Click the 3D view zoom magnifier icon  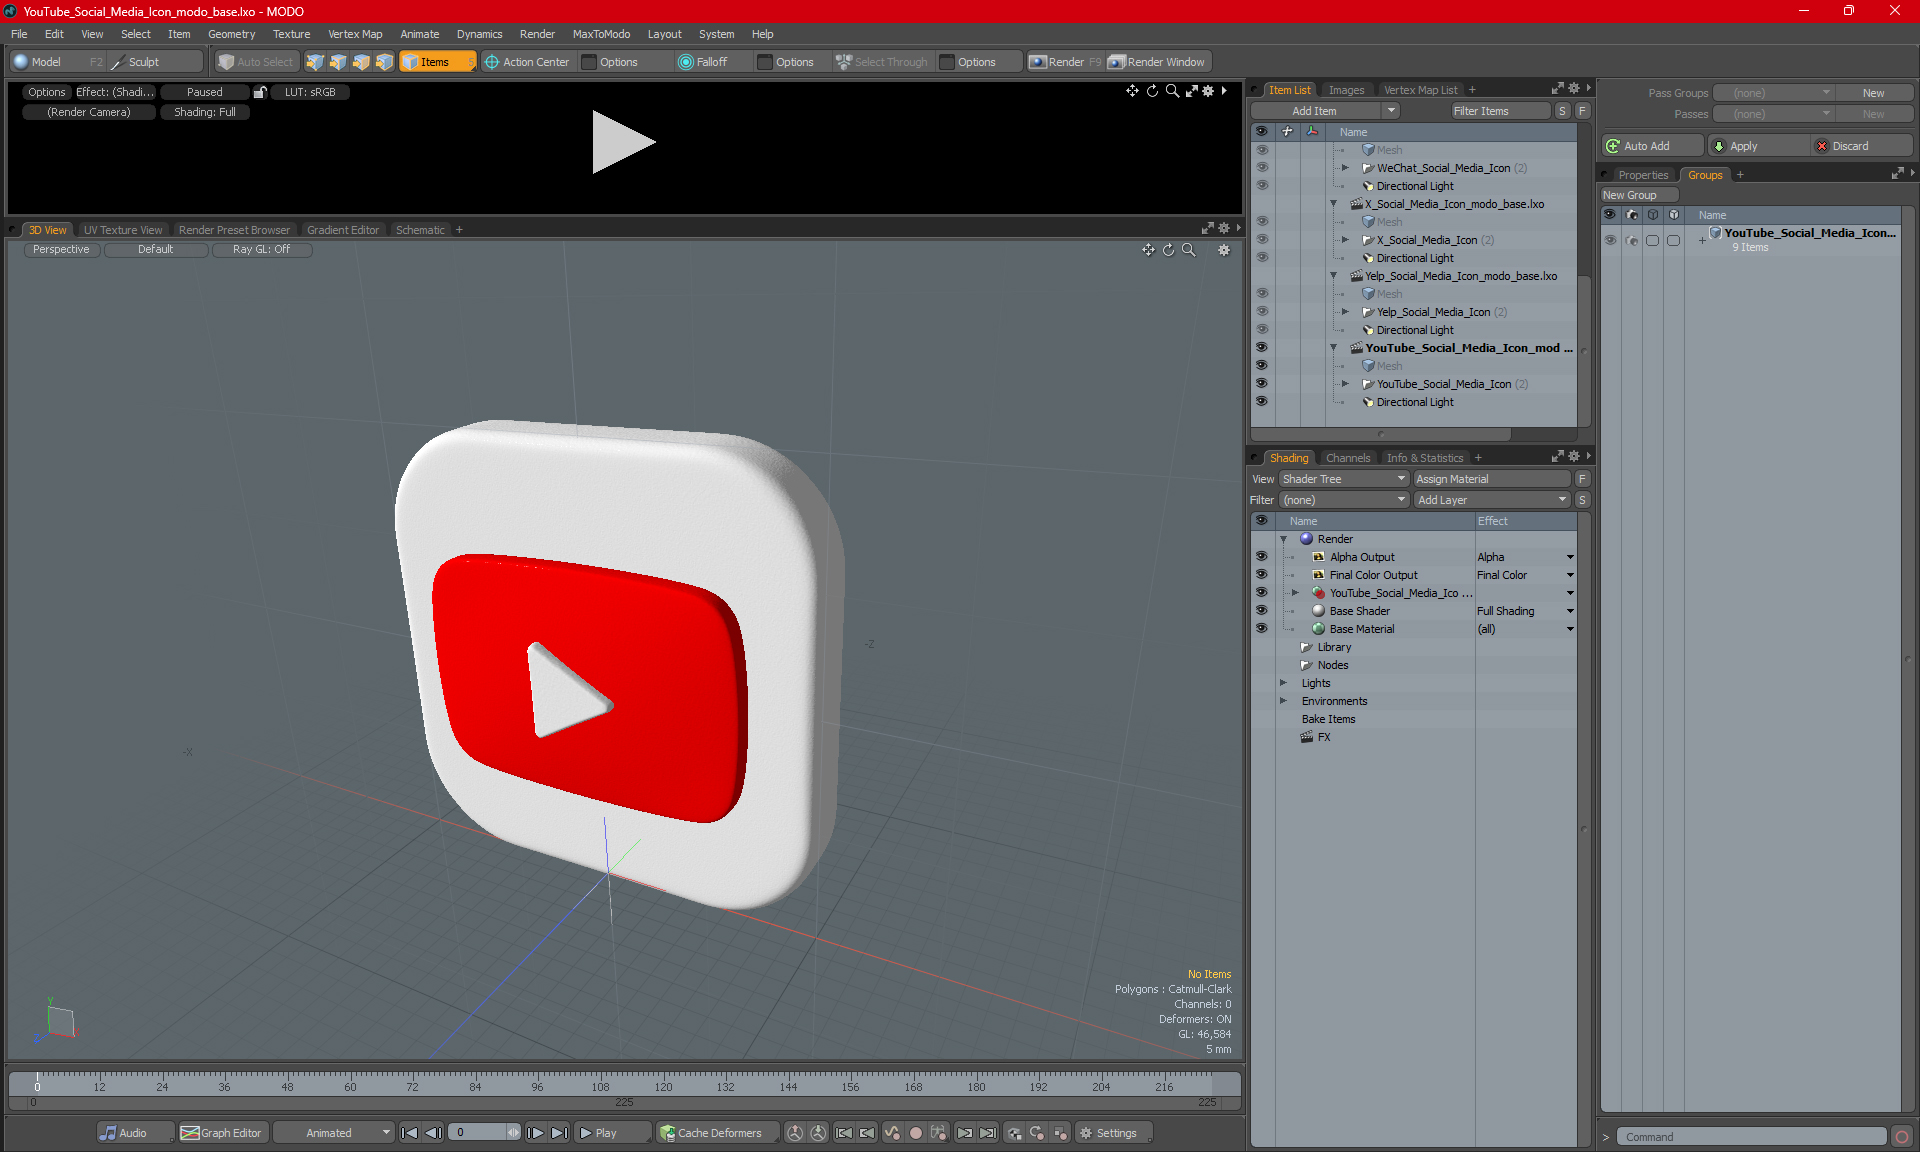point(1188,250)
